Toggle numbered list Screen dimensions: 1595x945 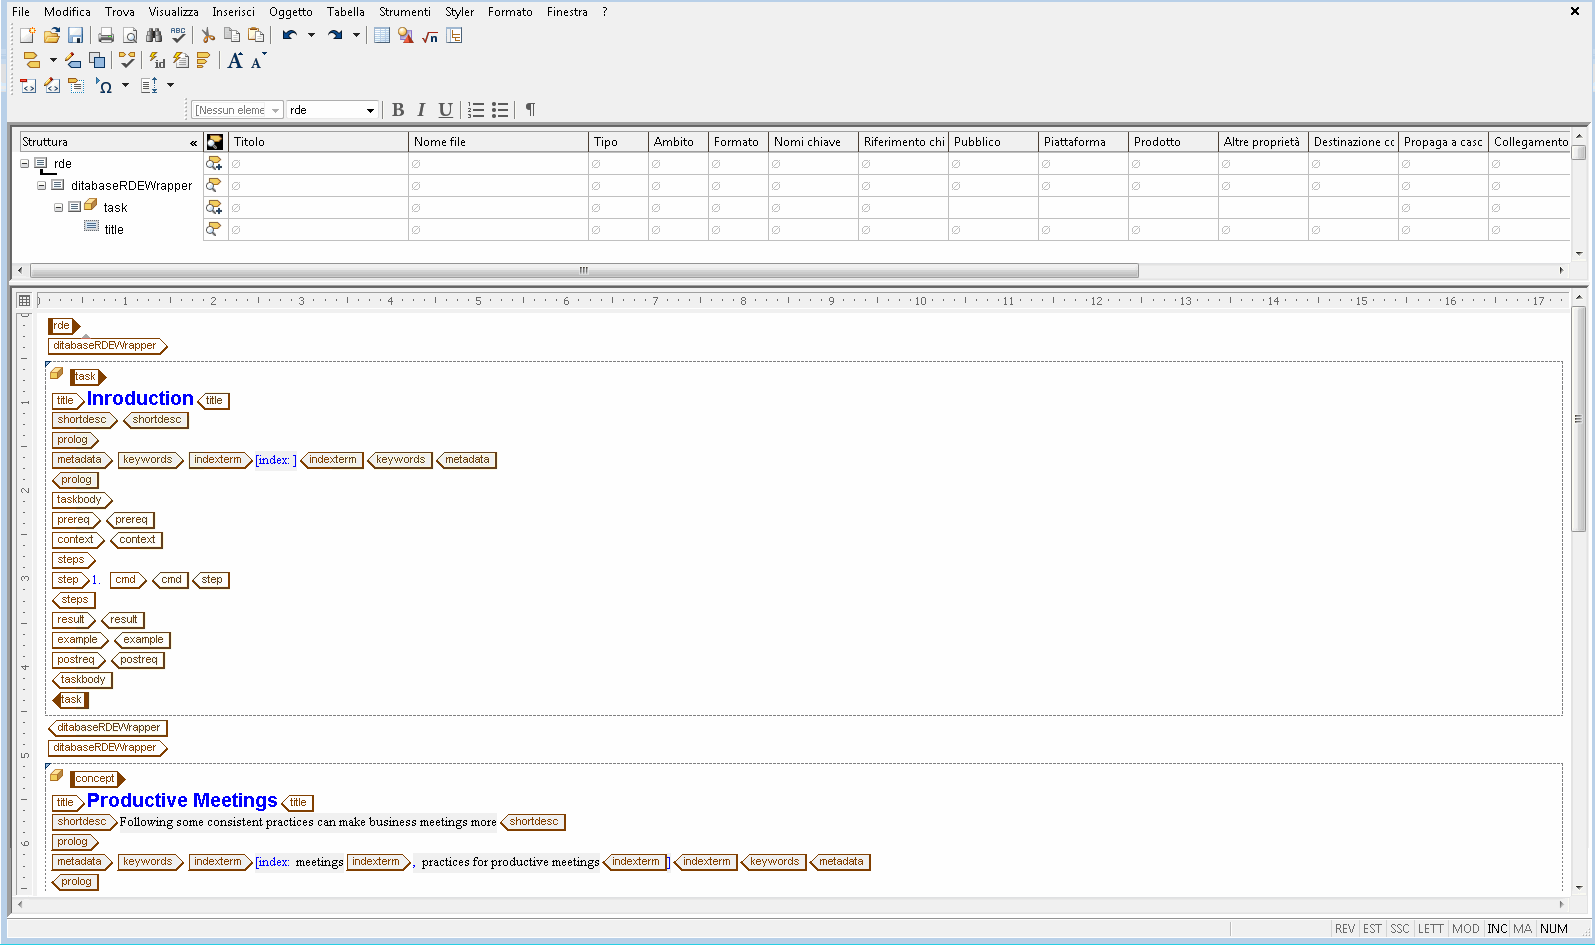click(476, 110)
